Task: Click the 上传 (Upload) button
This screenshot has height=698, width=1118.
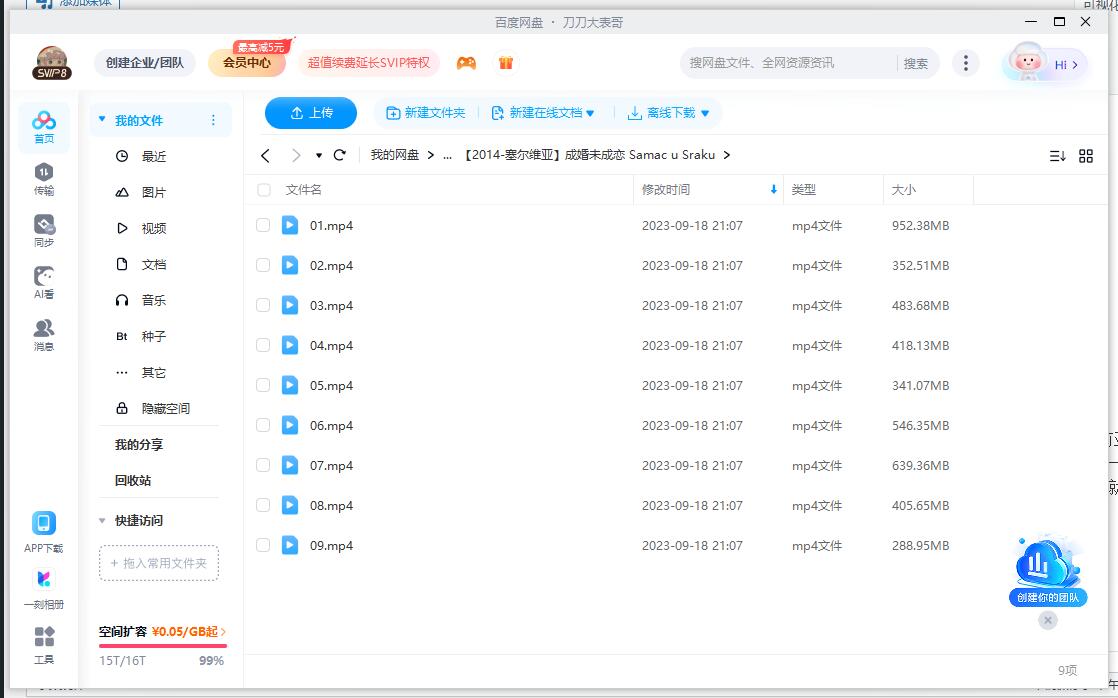Action: pyautogui.click(x=310, y=113)
